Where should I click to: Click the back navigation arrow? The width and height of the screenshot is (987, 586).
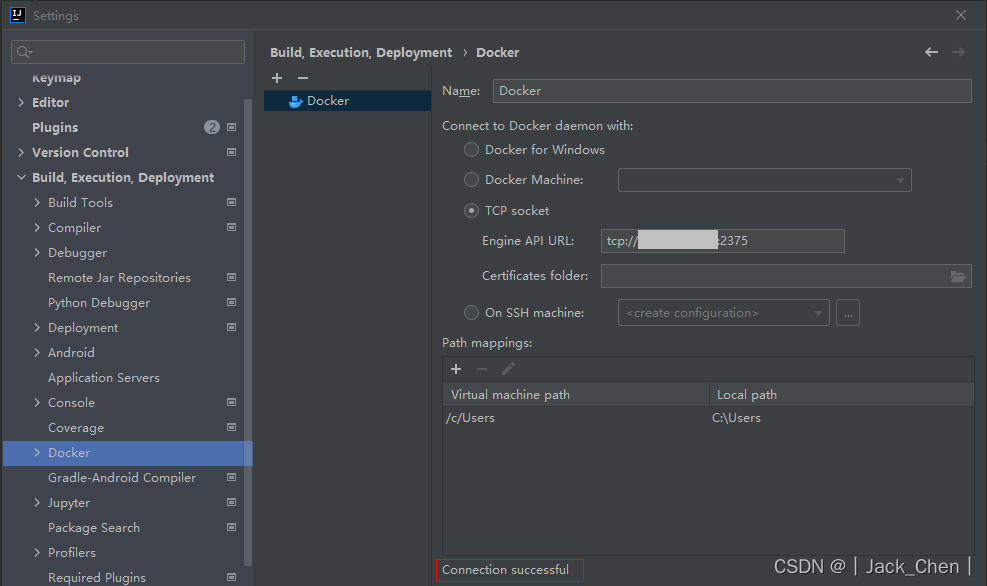click(931, 52)
